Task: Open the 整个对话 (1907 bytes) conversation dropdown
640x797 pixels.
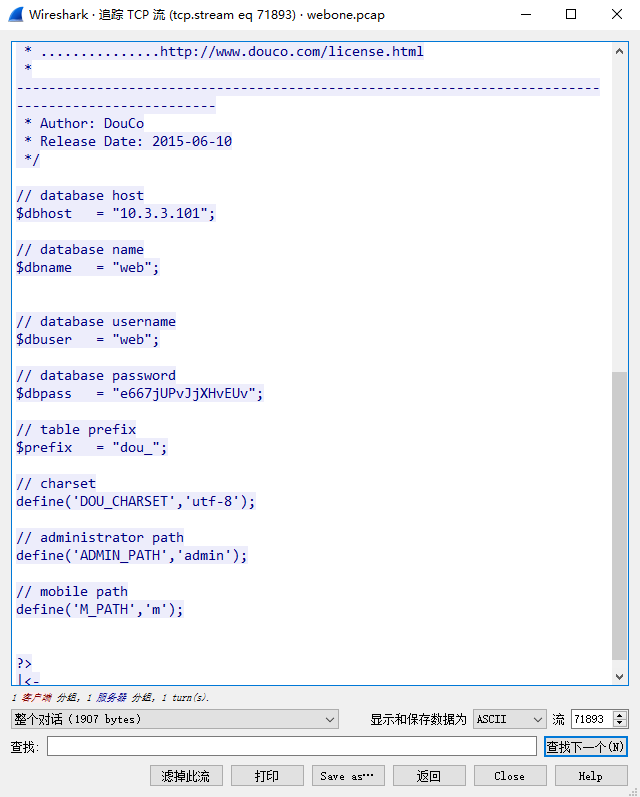Action: pos(174,719)
